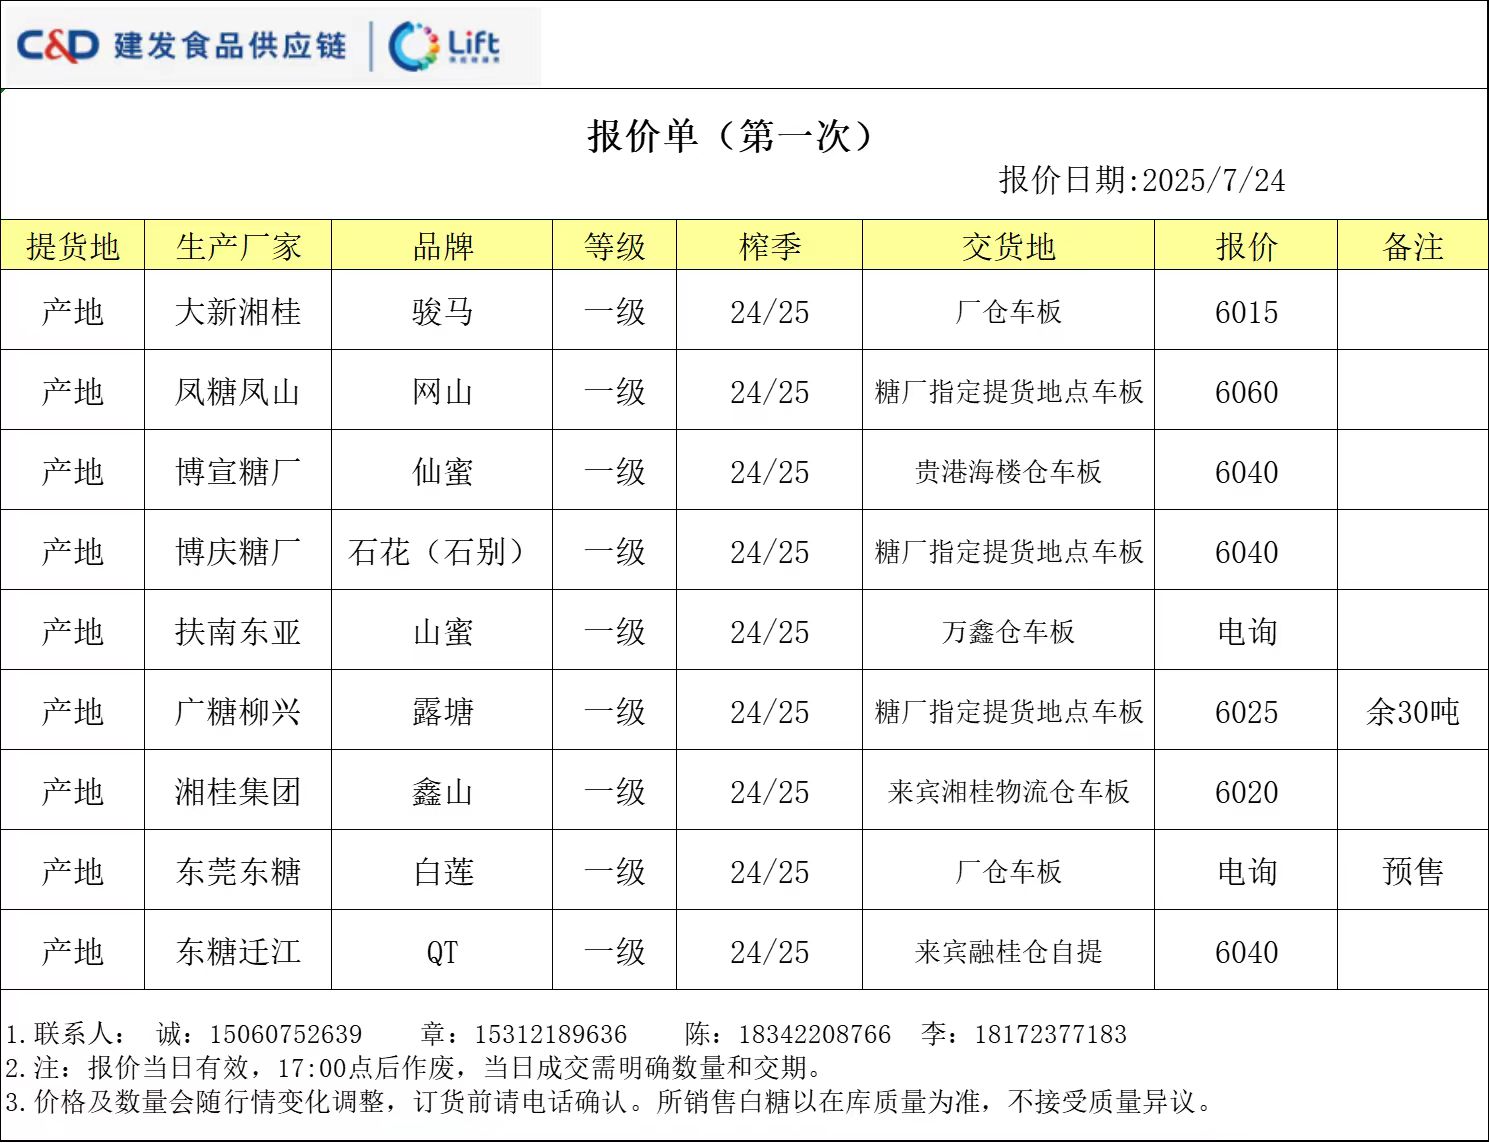Click the Lift logo icon
The height and width of the screenshot is (1143, 1489).
(x=444, y=46)
